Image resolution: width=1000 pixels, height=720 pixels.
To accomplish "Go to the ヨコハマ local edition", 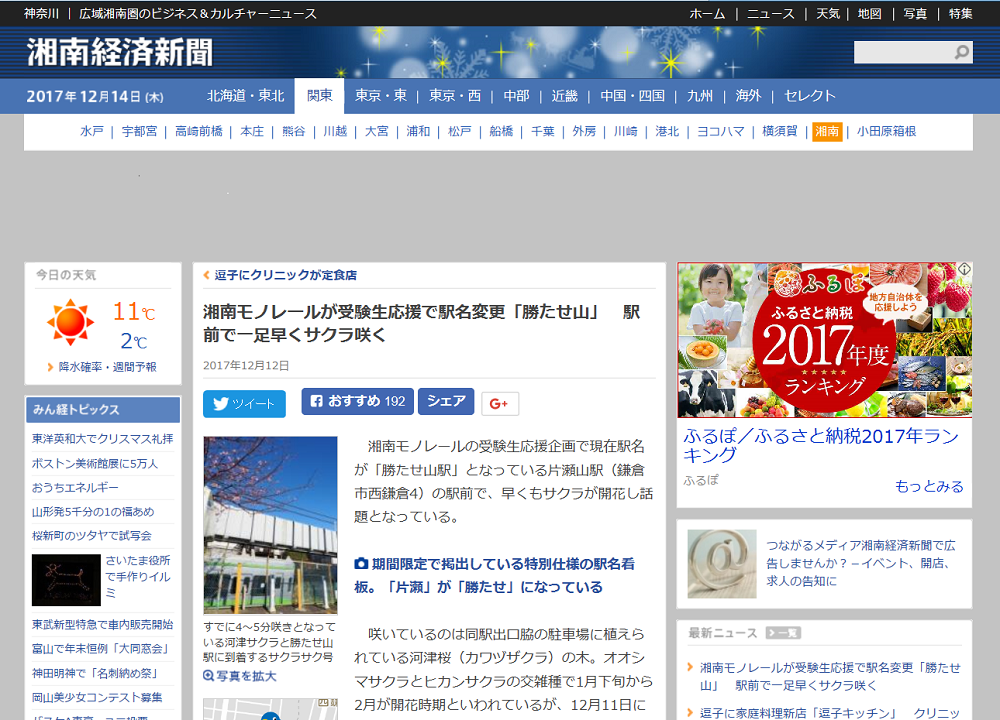I will click(x=721, y=131).
